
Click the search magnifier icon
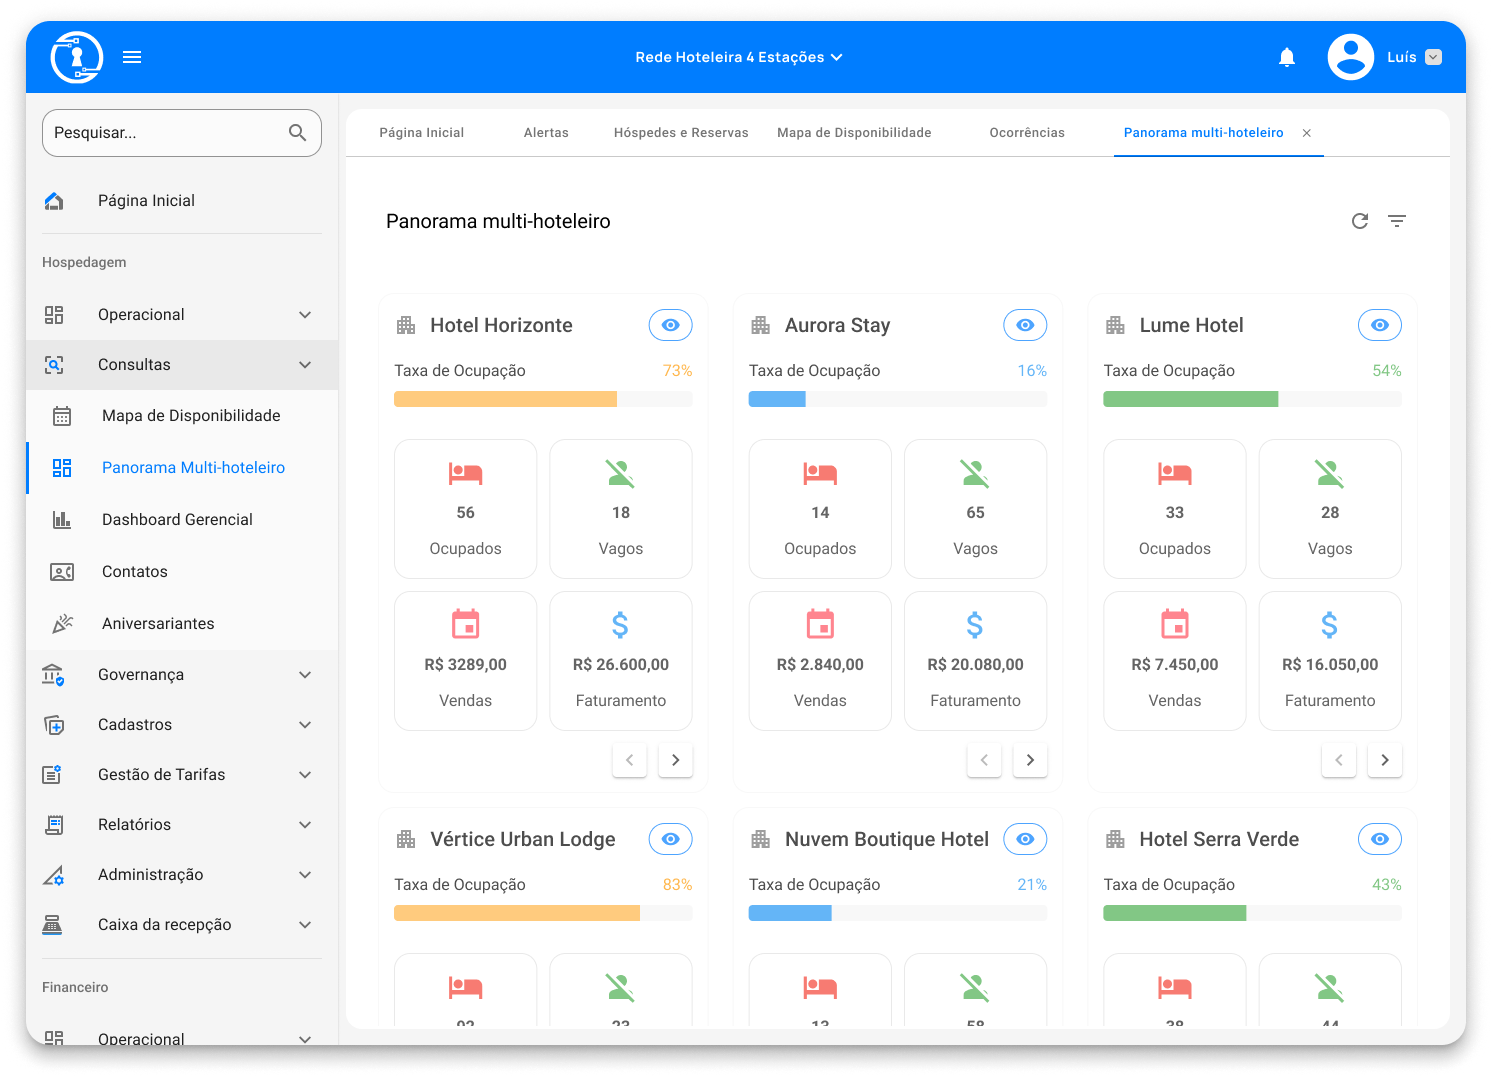pyautogui.click(x=297, y=133)
